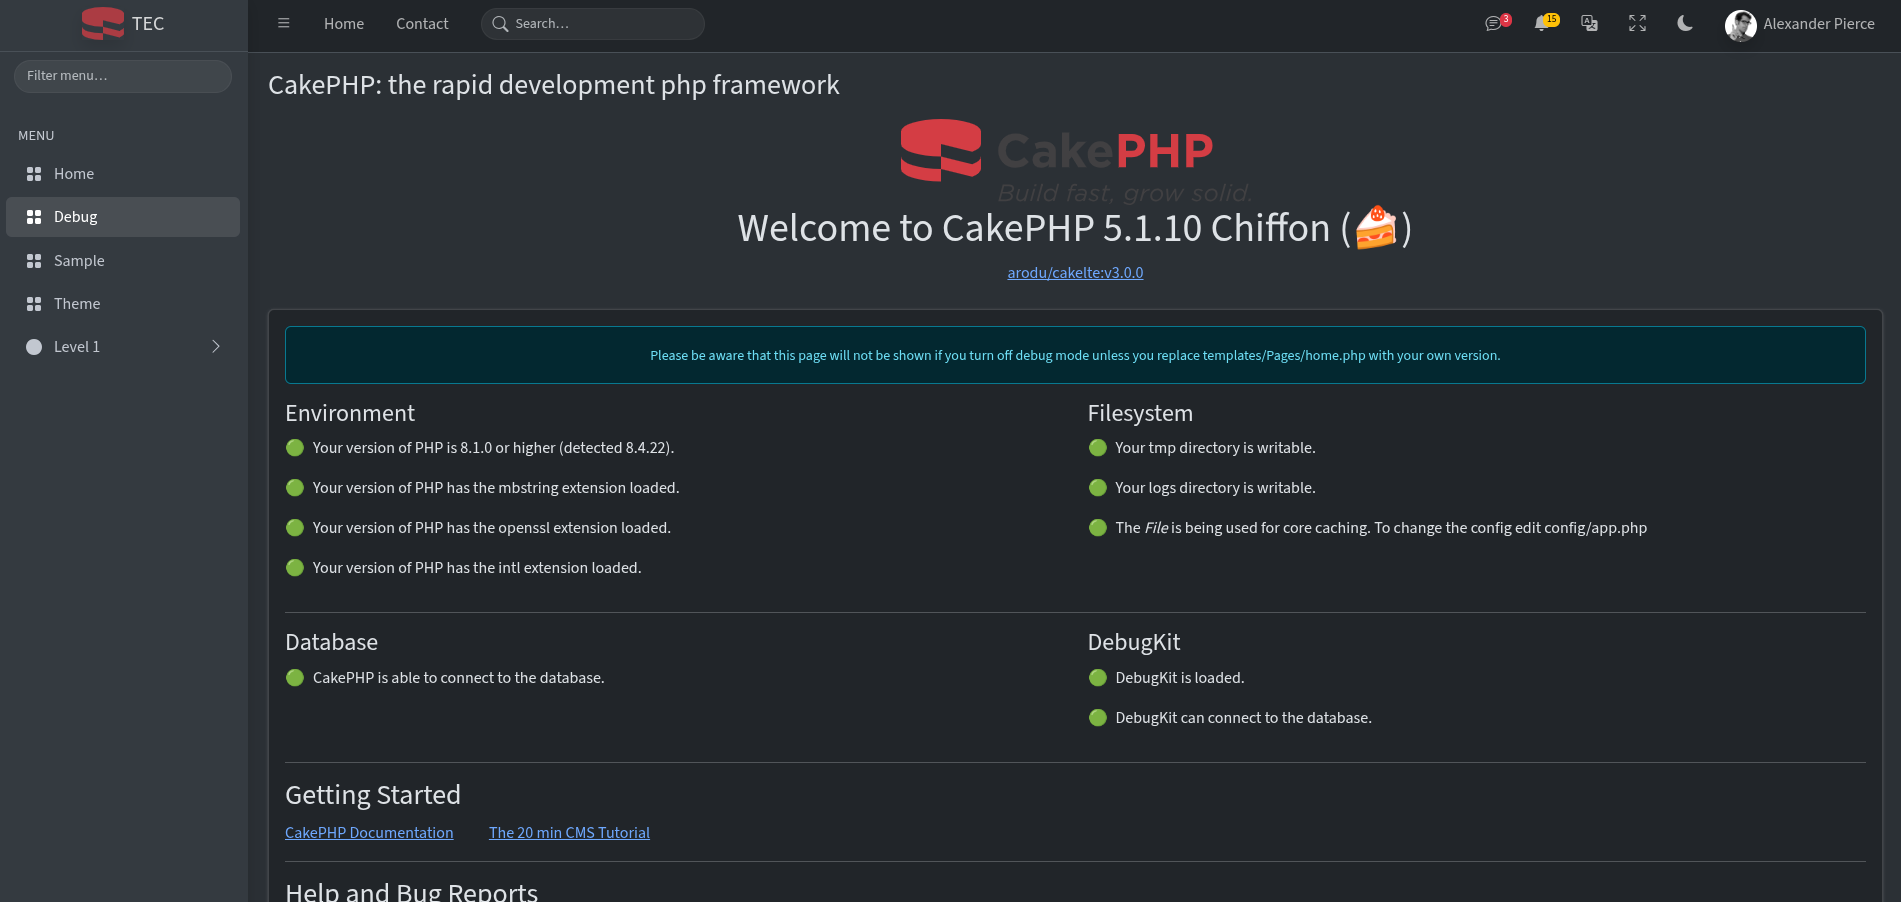Click the page title 'CakePHP: the rapid development php framework'
This screenshot has width=1901, height=902.
point(554,85)
